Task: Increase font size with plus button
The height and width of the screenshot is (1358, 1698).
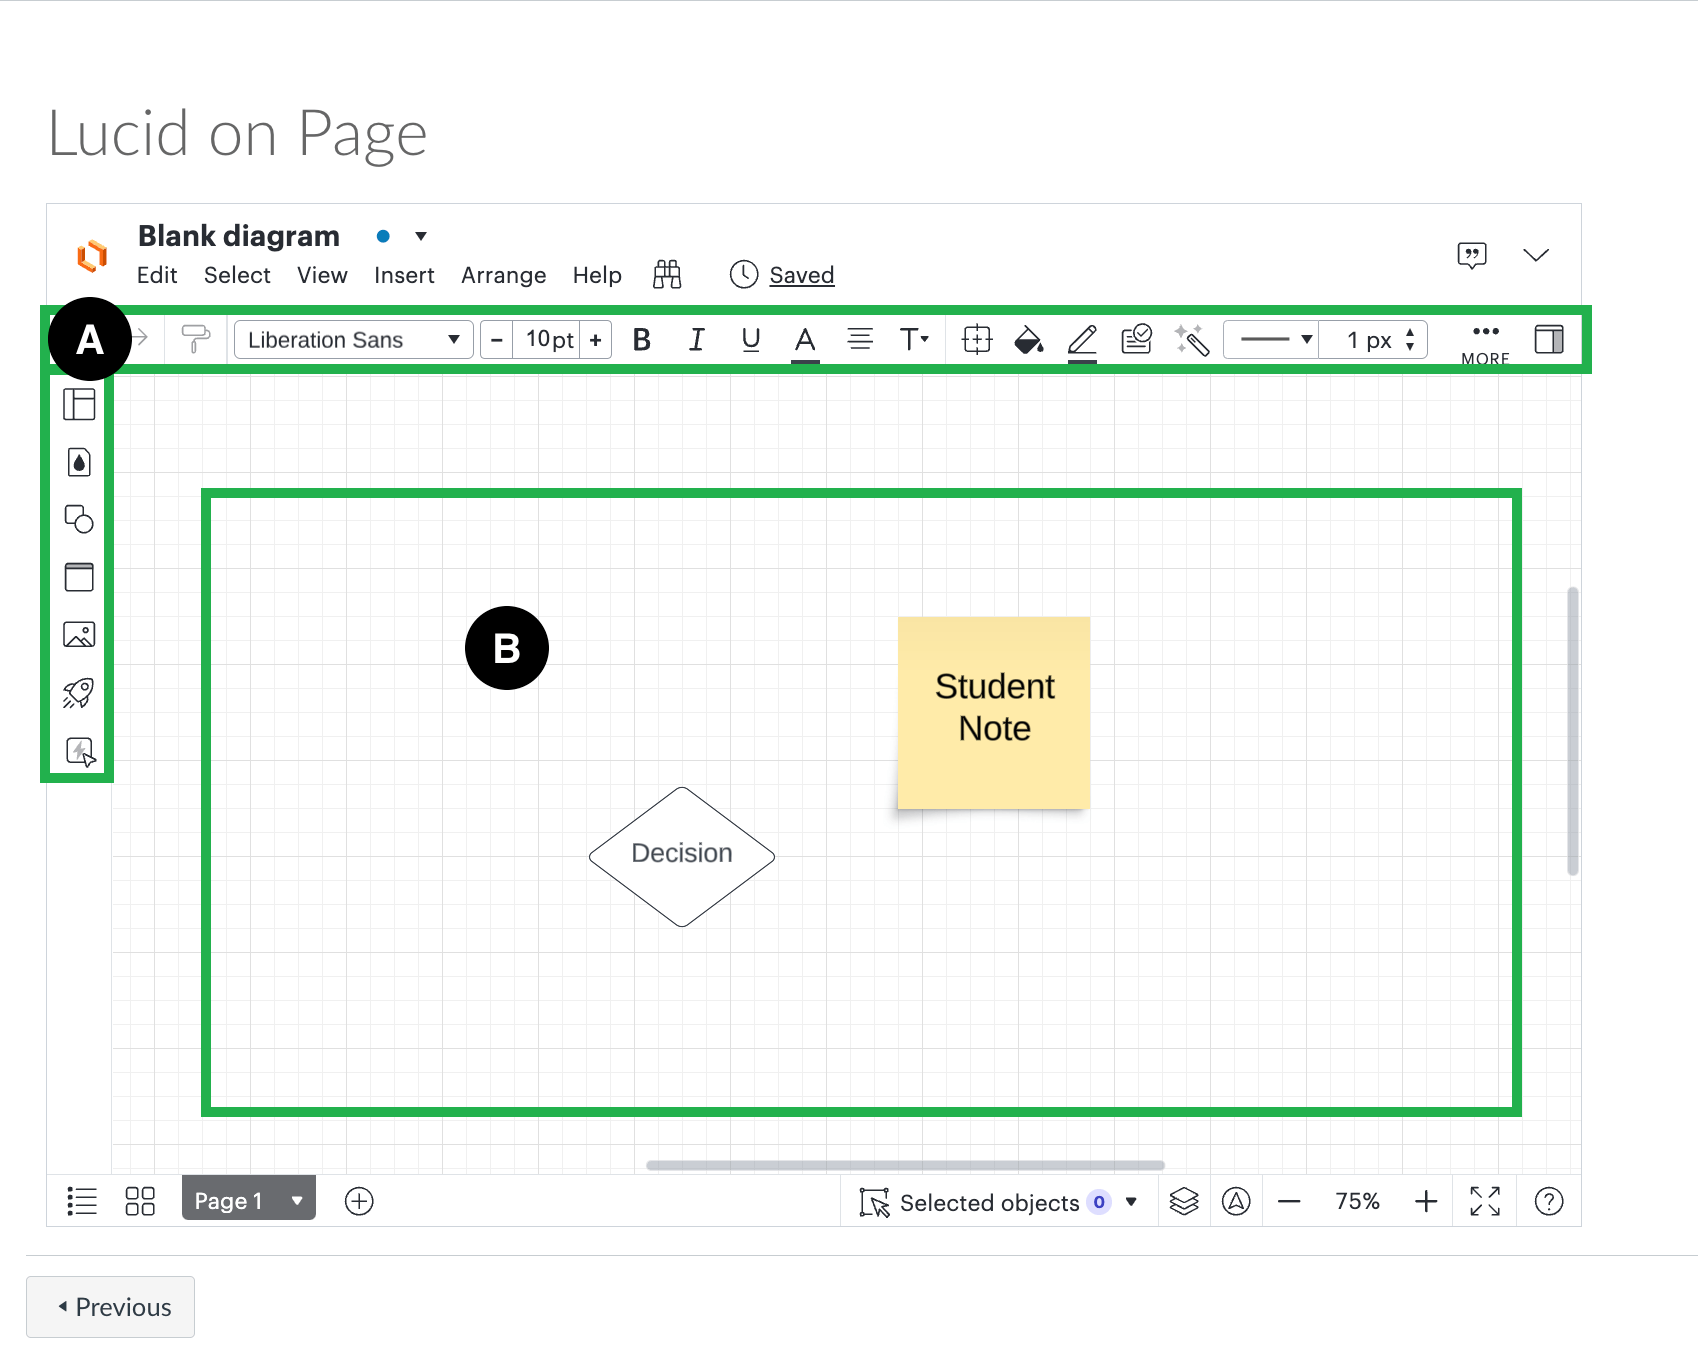Action: [x=596, y=340]
